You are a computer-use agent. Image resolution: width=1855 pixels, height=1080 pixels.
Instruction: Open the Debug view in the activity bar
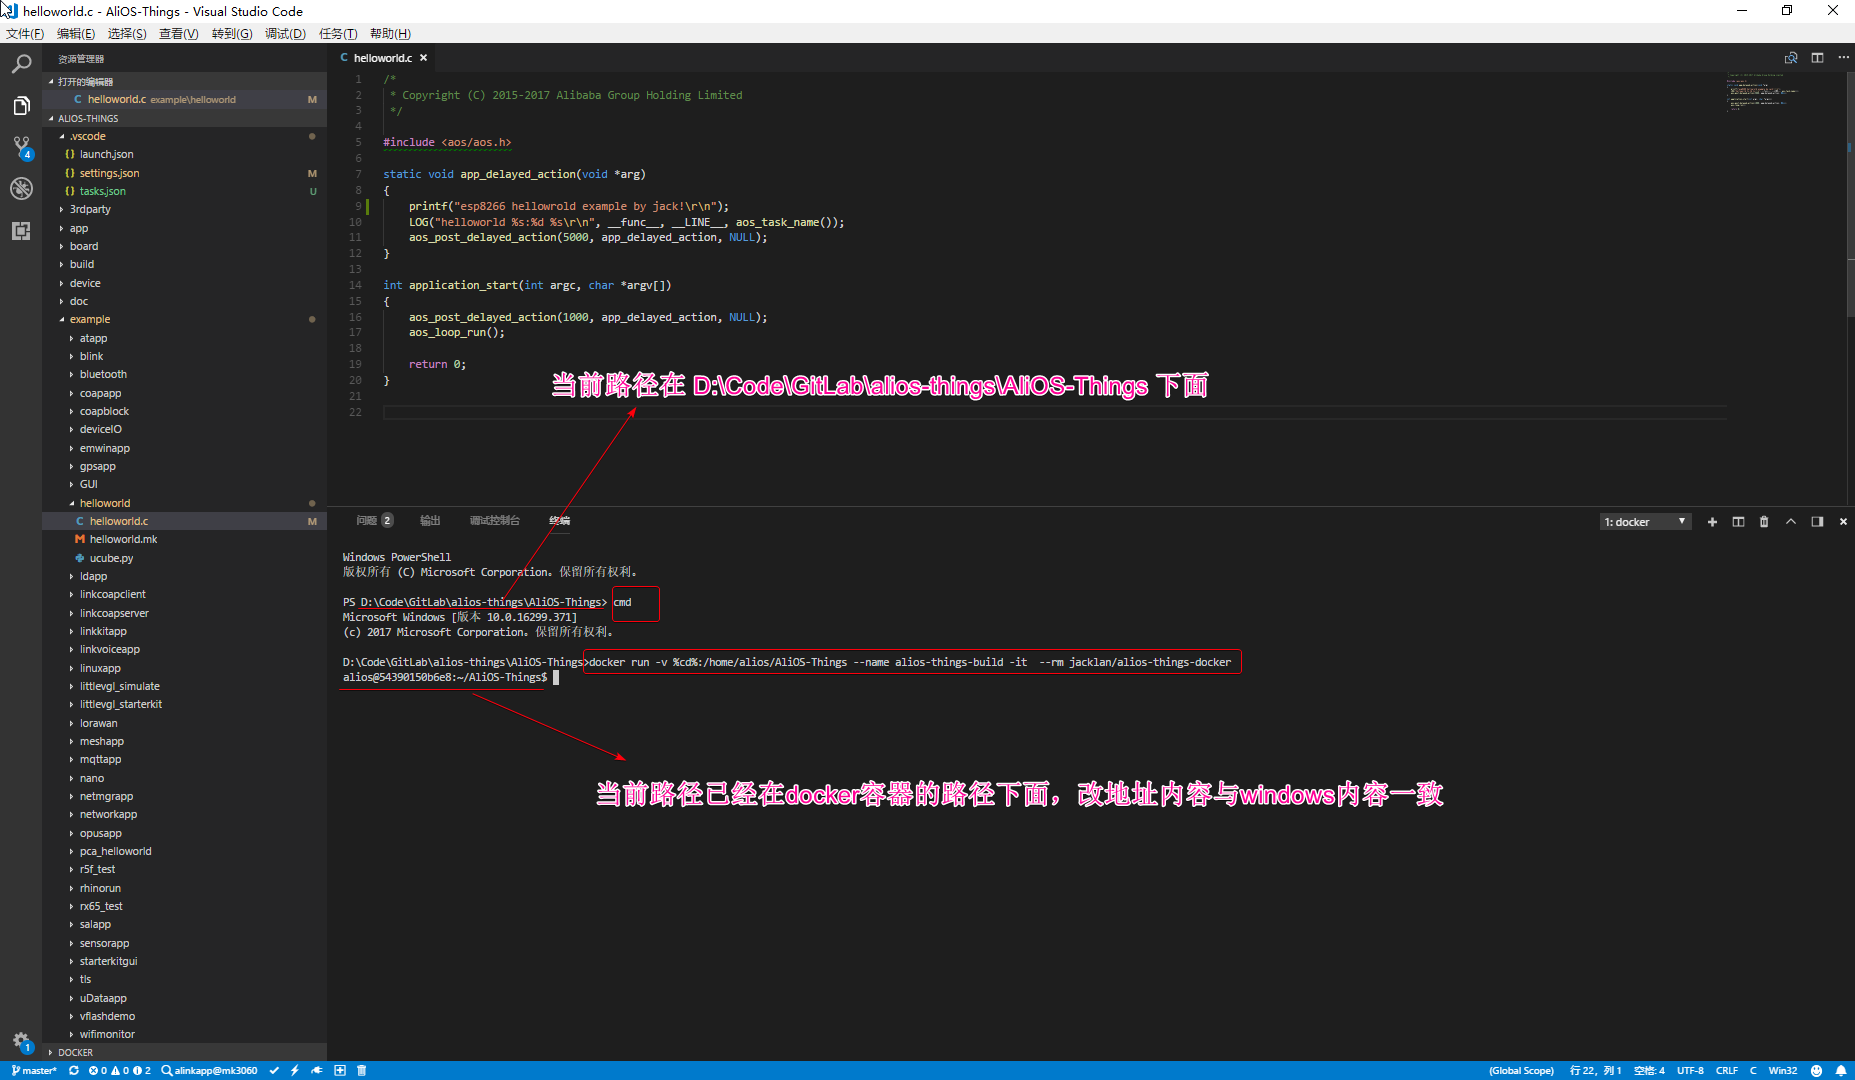[21, 188]
